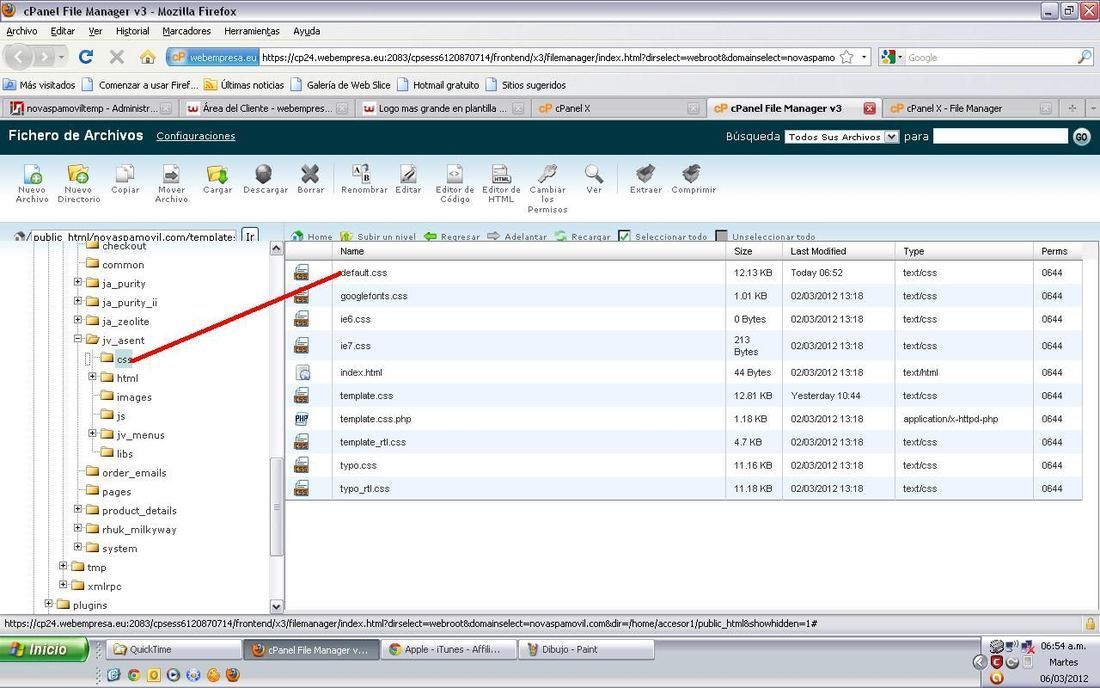Viewport: 1100px width, 688px height.
Task: Click the Subir un nivel link
Action: pyautogui.click(x=379, y=236)
